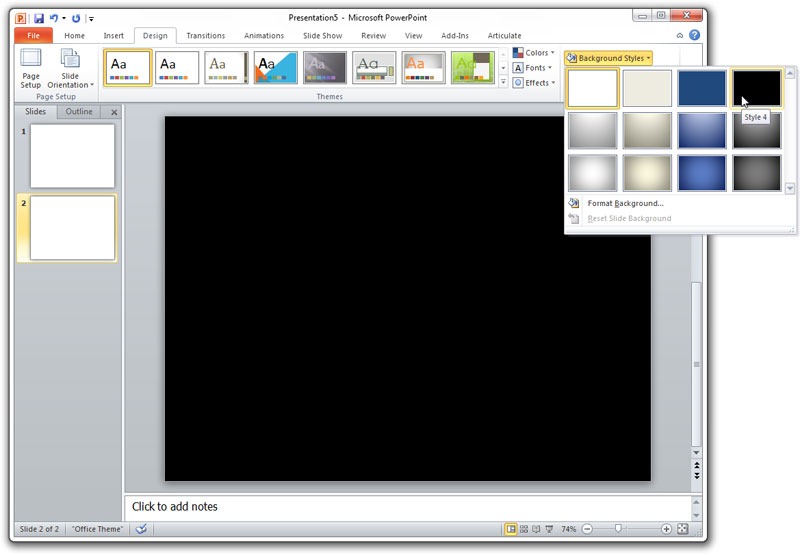Click the PowerPoint Help question mark icon
The height and width of the screenshot is (555, 800).
click(x=694, y=35)
